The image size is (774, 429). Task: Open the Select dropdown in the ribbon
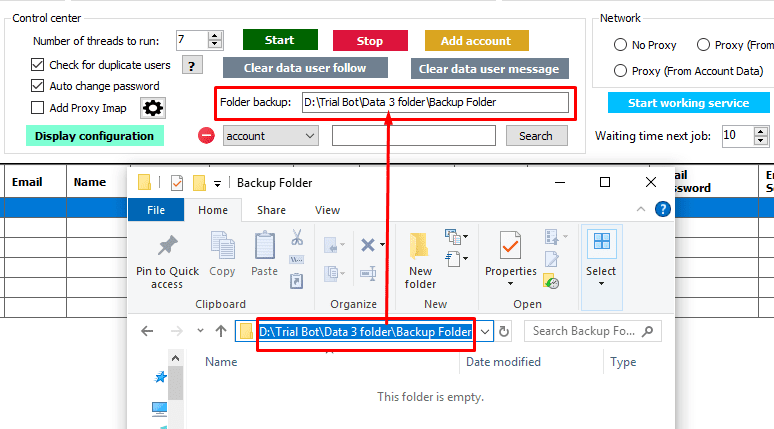coord(601,258)
